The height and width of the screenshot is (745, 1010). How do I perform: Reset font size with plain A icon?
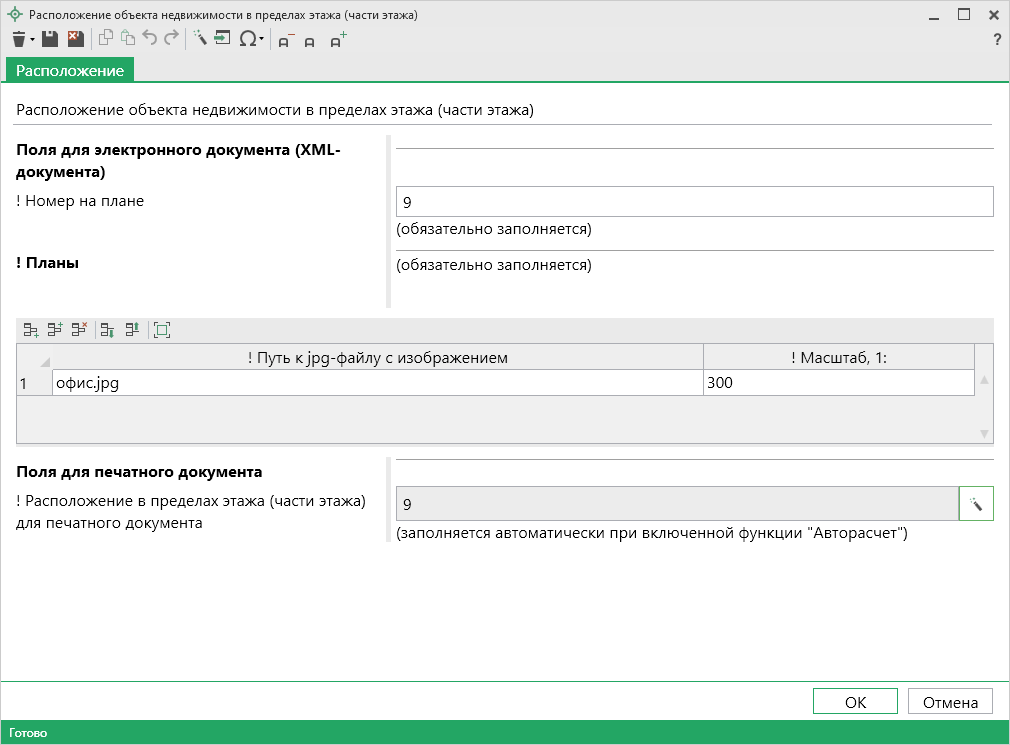310,41
